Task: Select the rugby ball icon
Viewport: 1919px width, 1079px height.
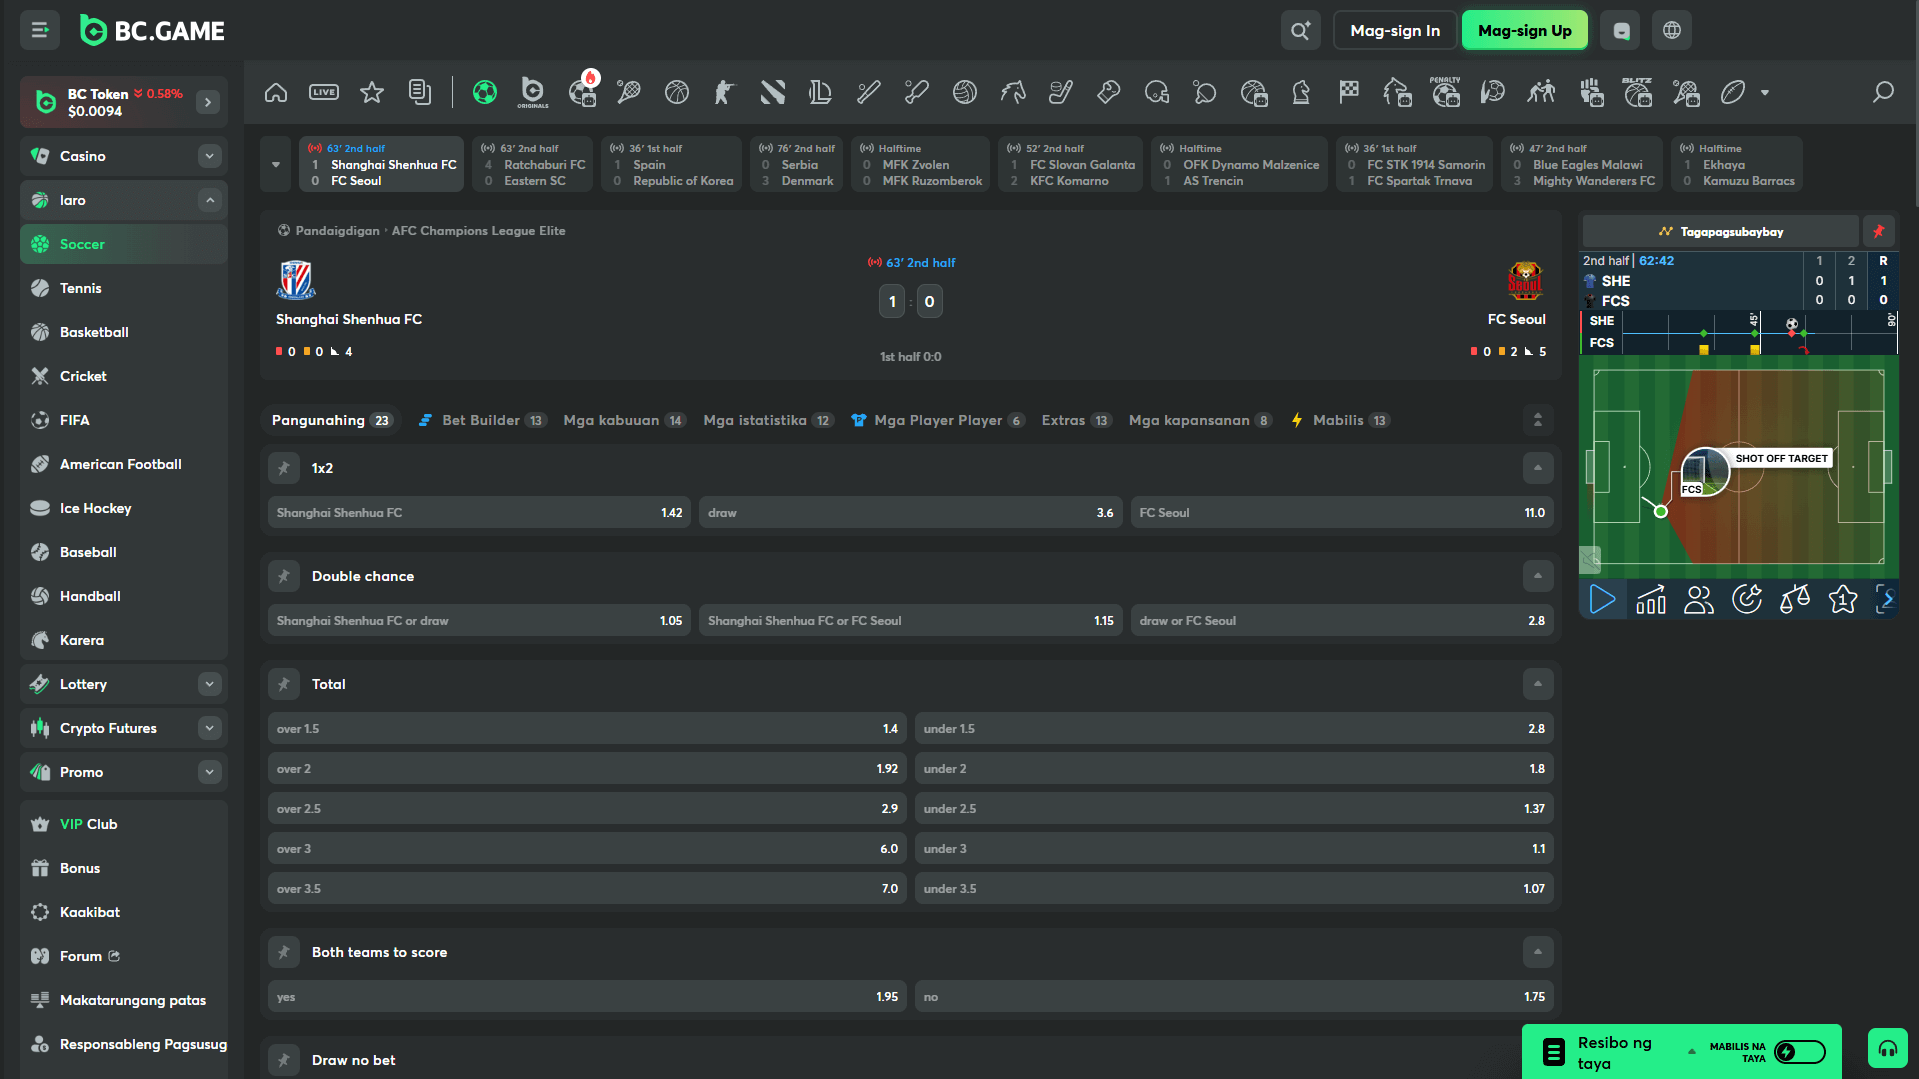Action: pos(1733,93)
